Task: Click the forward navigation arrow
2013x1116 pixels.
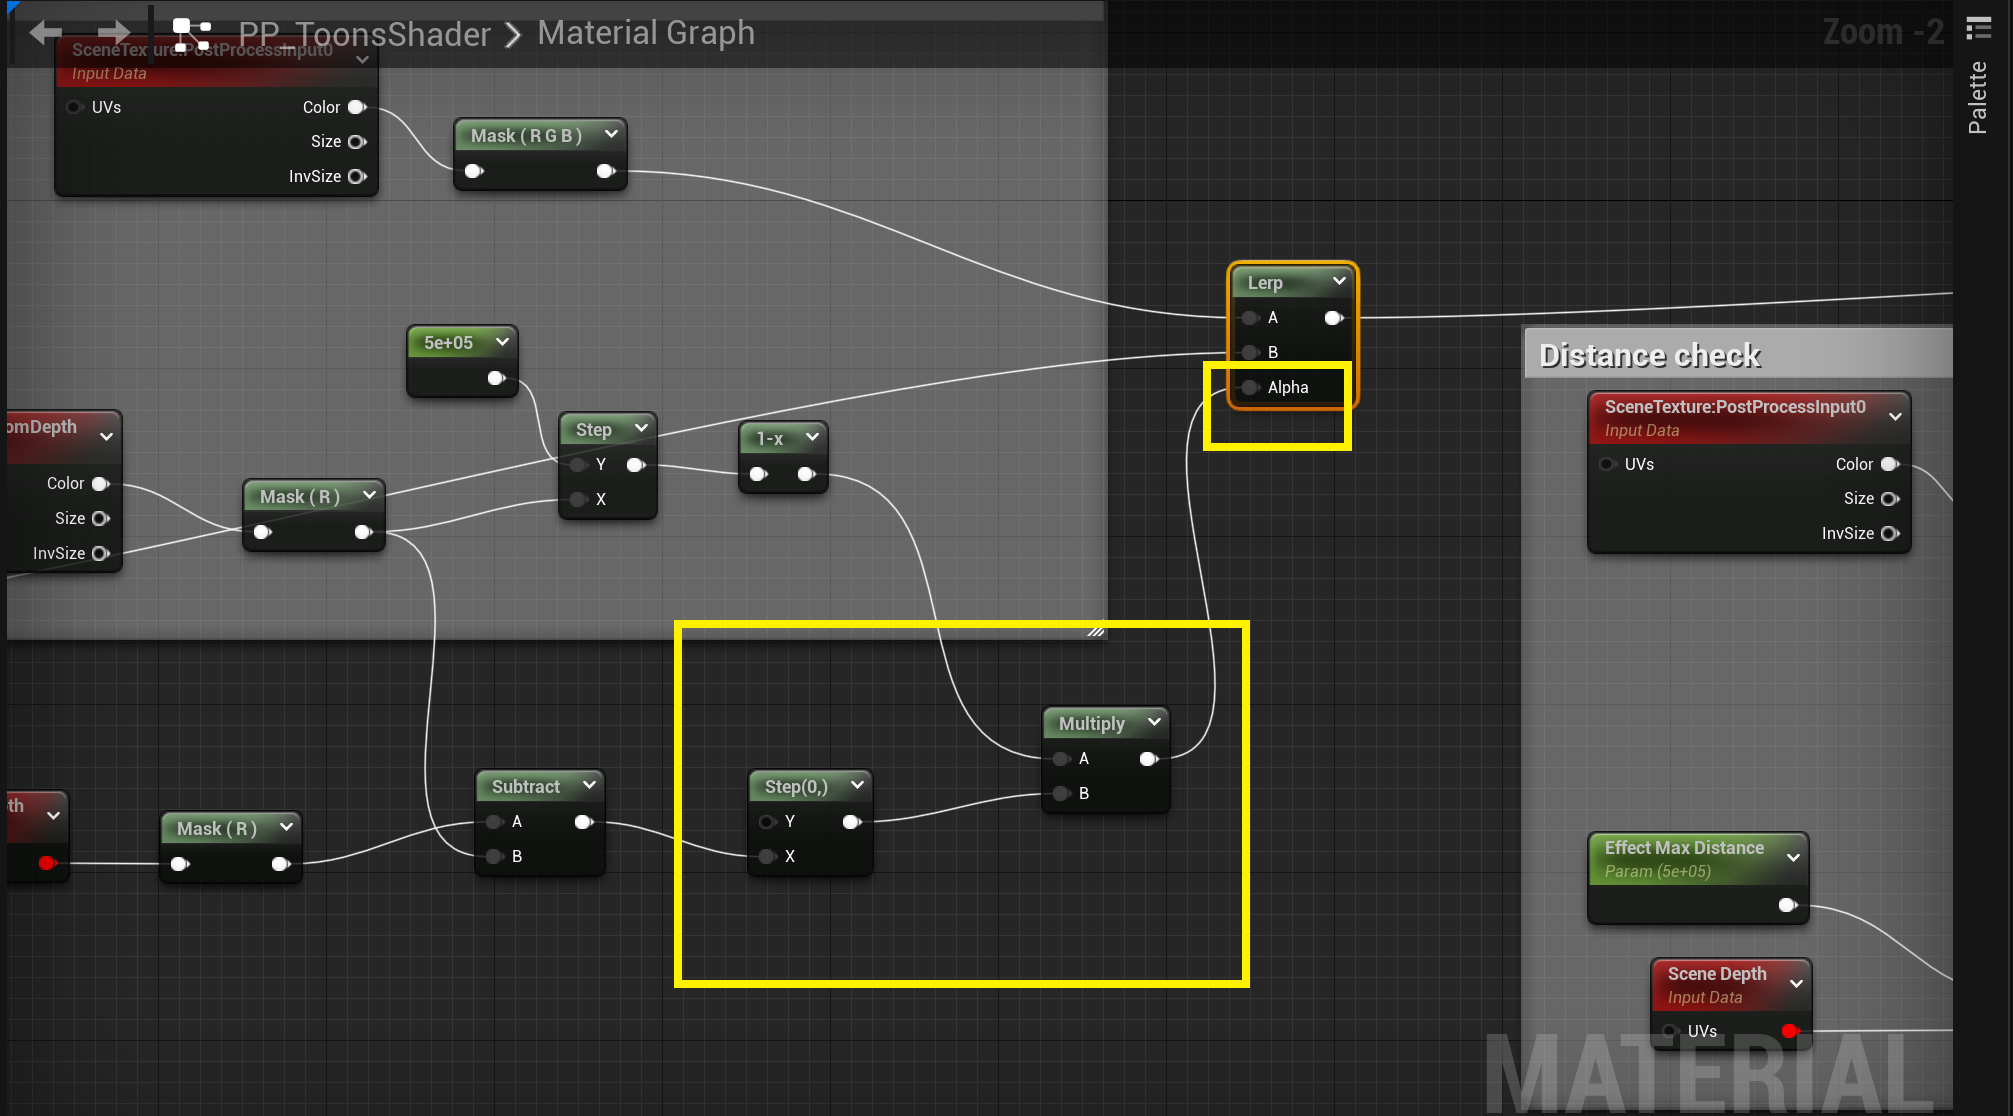Action: click(113, 33)
